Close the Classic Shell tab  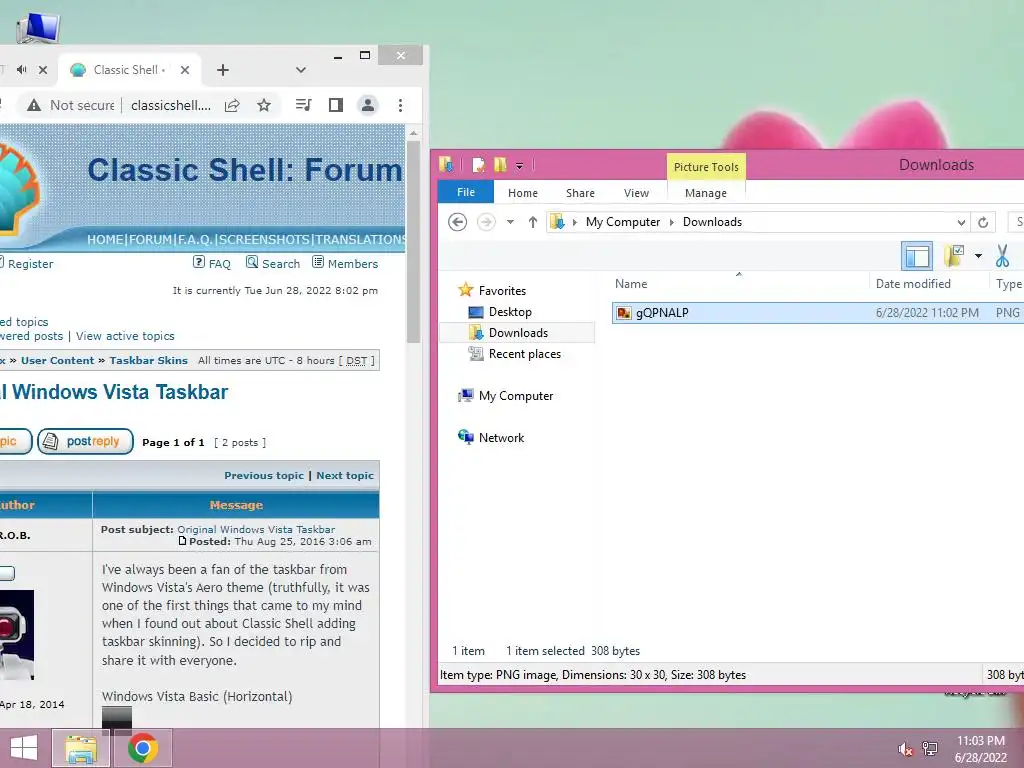click(x=185, y=70)
